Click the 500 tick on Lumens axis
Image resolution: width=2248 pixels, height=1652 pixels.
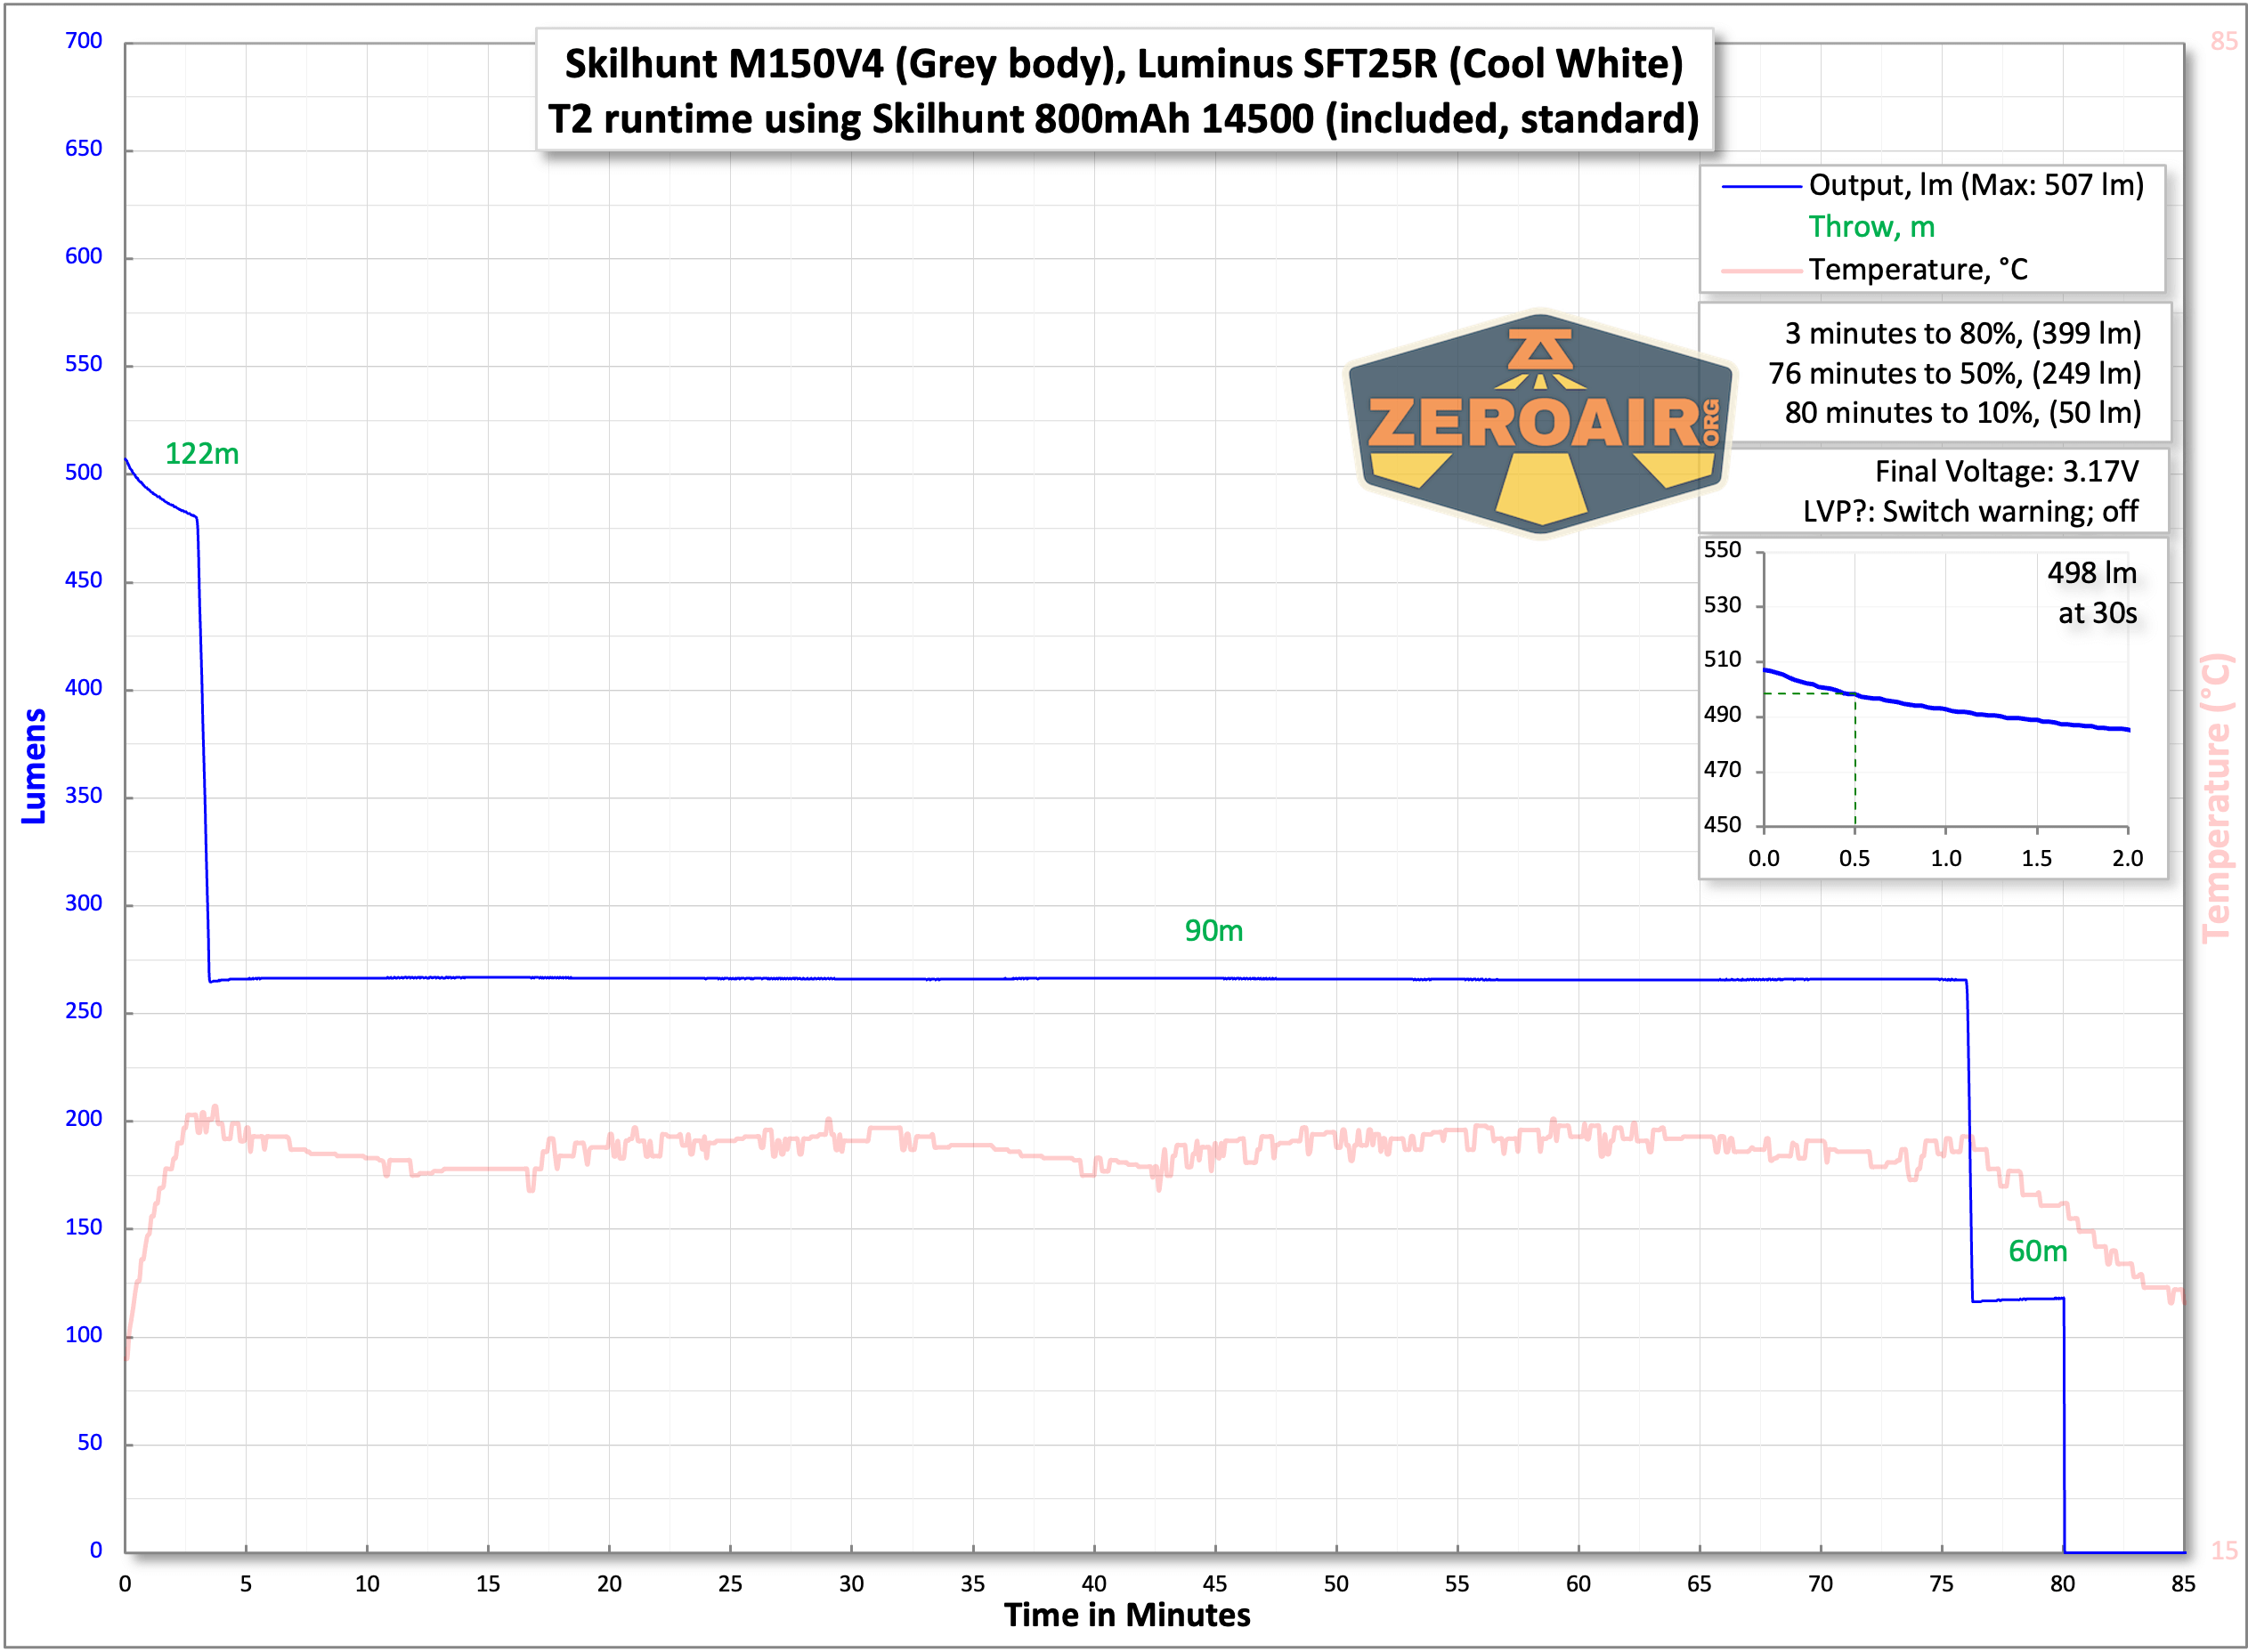[x=83, y=472]
